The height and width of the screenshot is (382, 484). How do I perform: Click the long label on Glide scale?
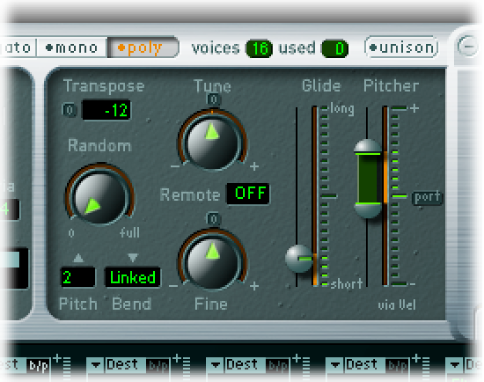tap(342, 109)
